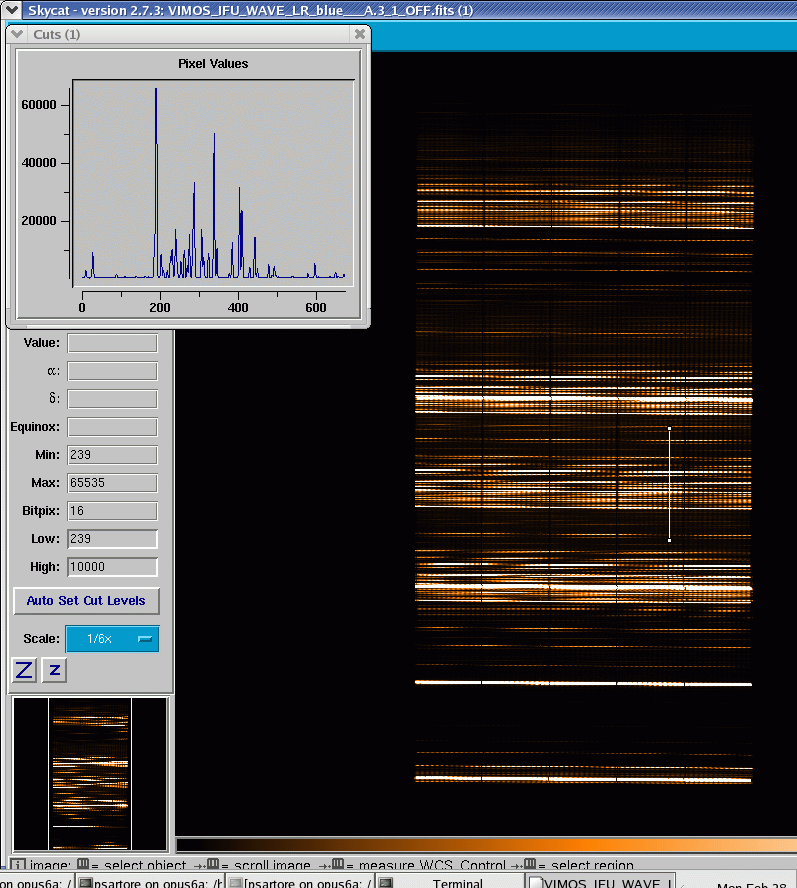Click the 'scroll image' status bar hint
This screenshot has height=888, width=797.
[272, 865]
